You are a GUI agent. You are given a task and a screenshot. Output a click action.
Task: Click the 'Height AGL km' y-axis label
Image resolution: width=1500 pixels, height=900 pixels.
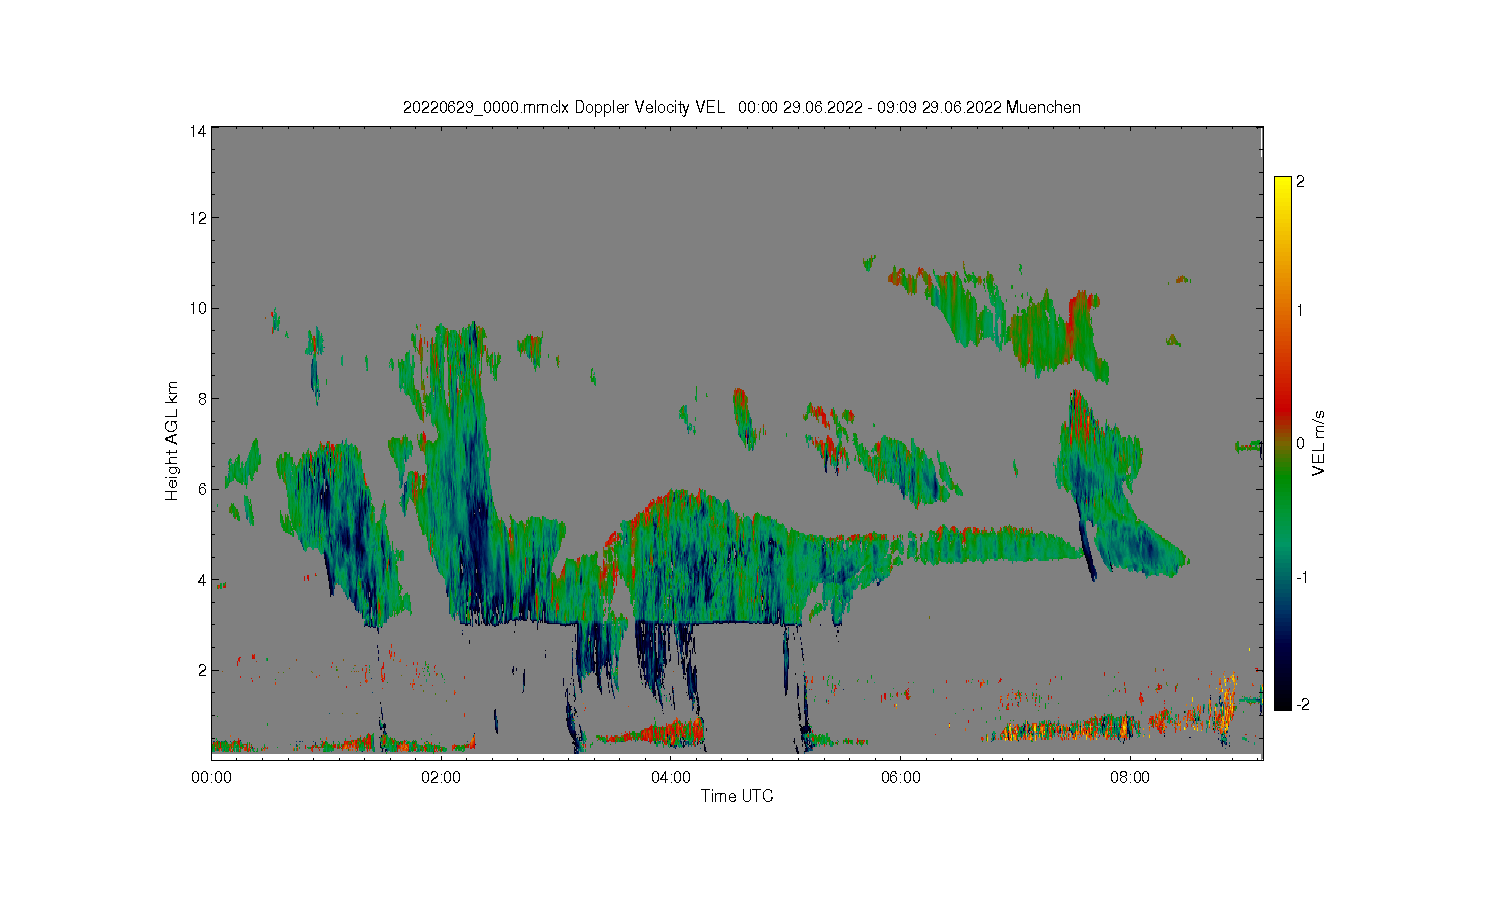[172, 441]
